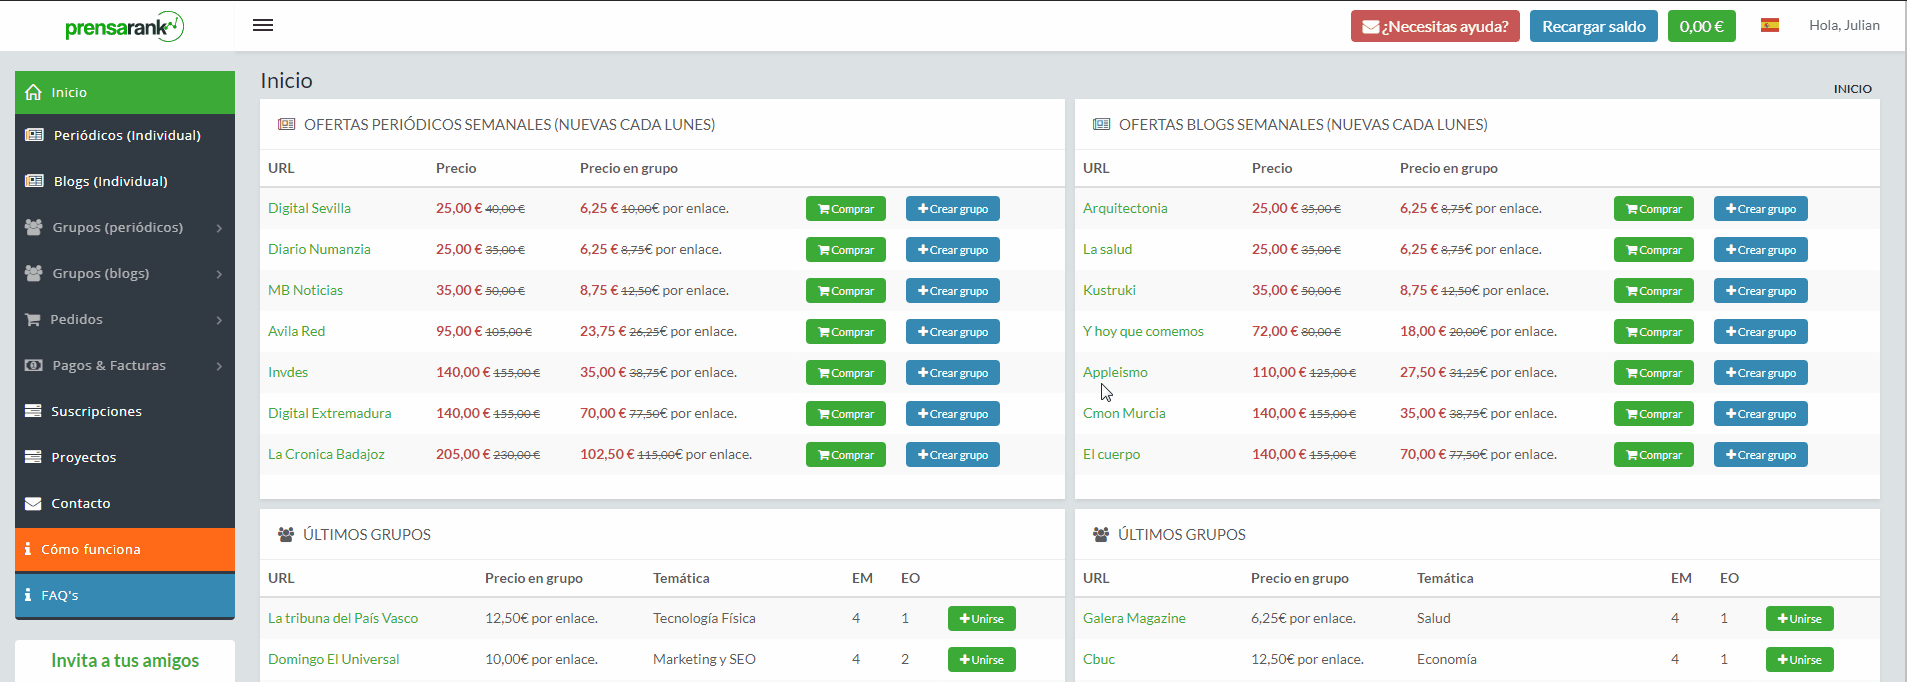Open the La salud blog link
1907x682 pixels.
(x=1107, y=249)
